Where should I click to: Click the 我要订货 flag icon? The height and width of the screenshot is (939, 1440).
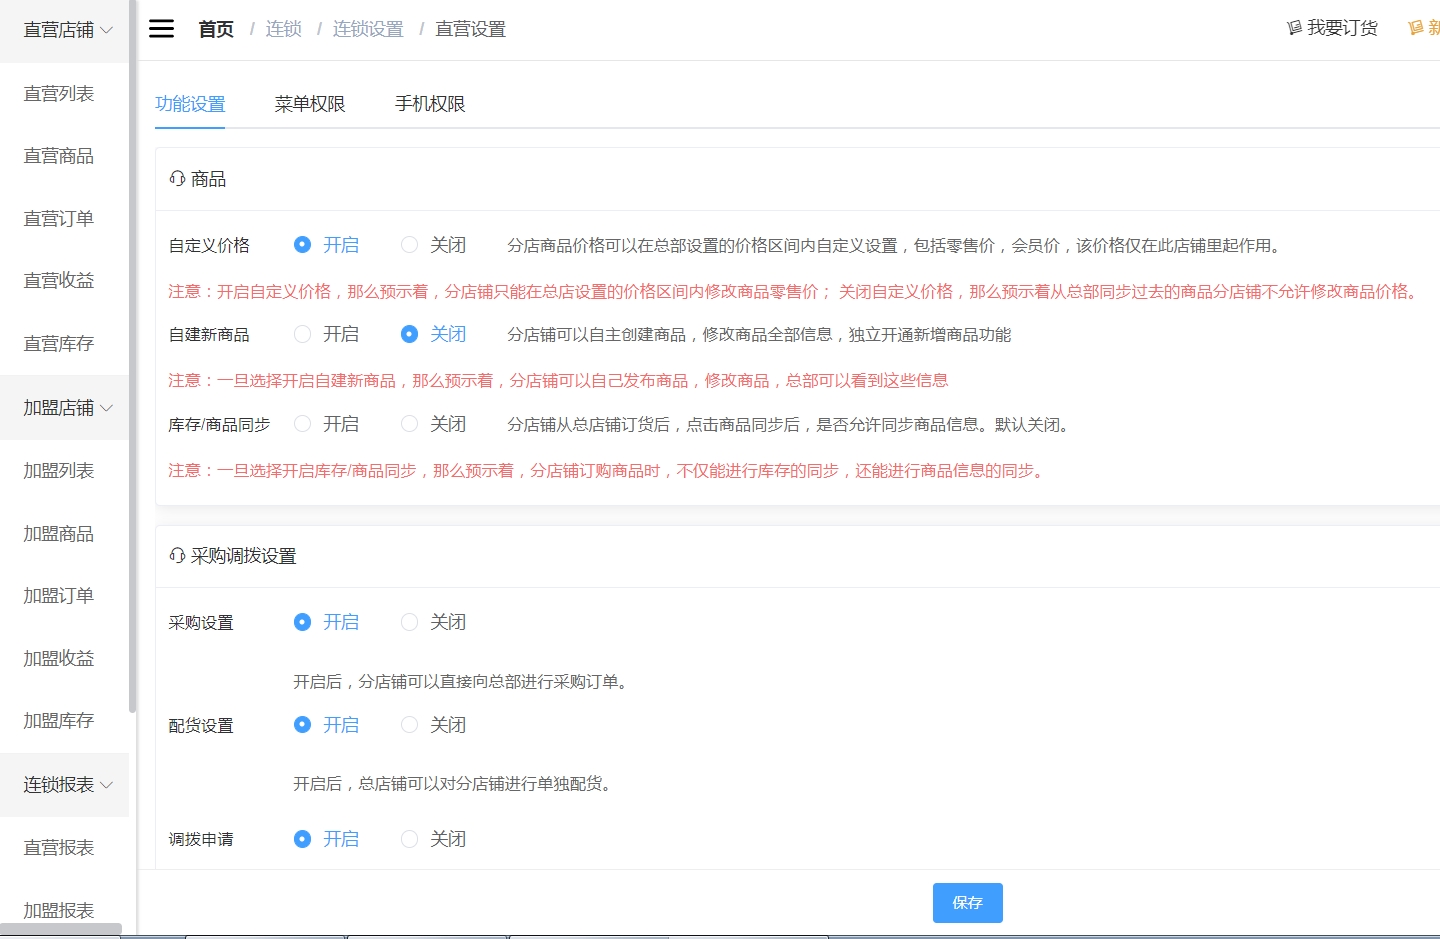click(1294, 28)
